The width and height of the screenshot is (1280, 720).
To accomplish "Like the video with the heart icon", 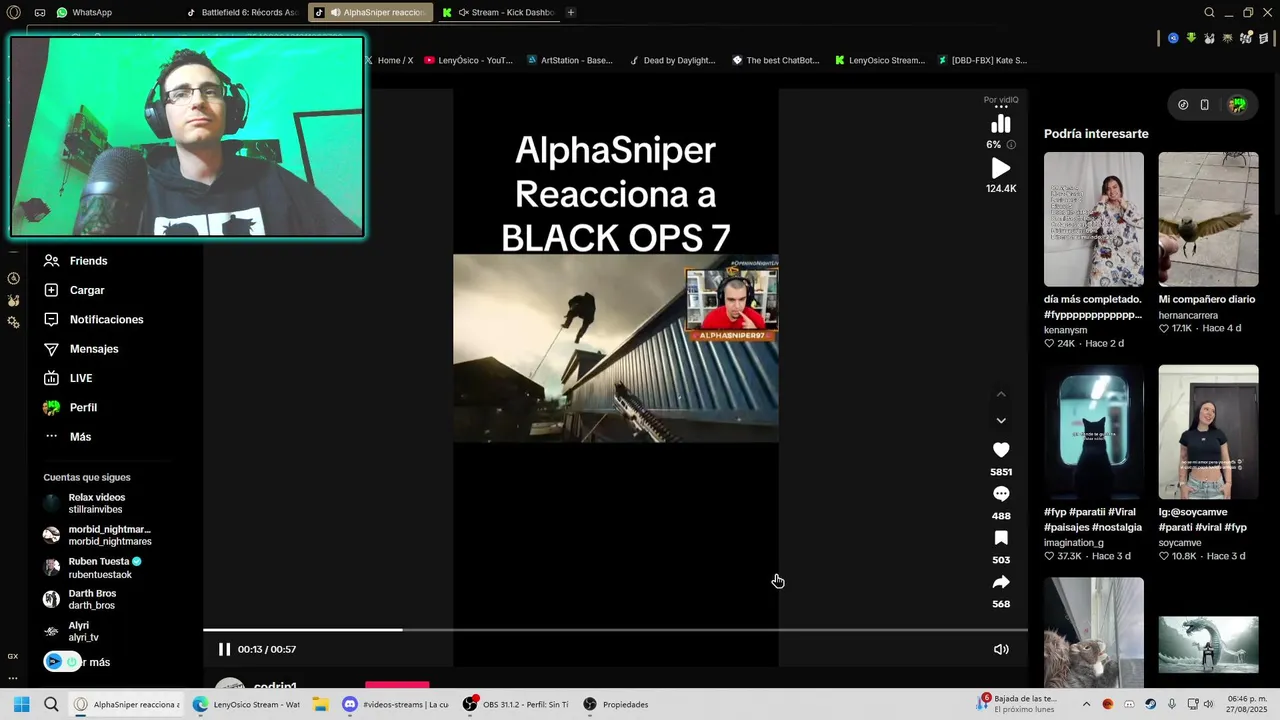I will point(1001,450).
